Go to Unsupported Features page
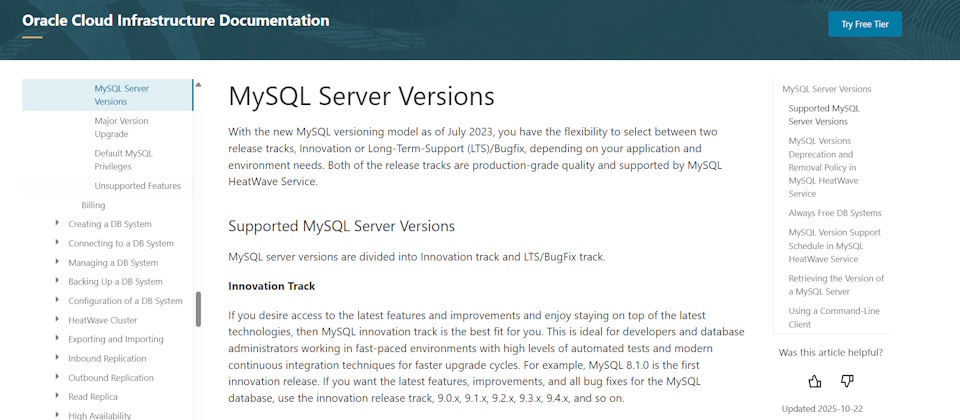The height and width of the screenshot is (420, 960). pos(137,186)
